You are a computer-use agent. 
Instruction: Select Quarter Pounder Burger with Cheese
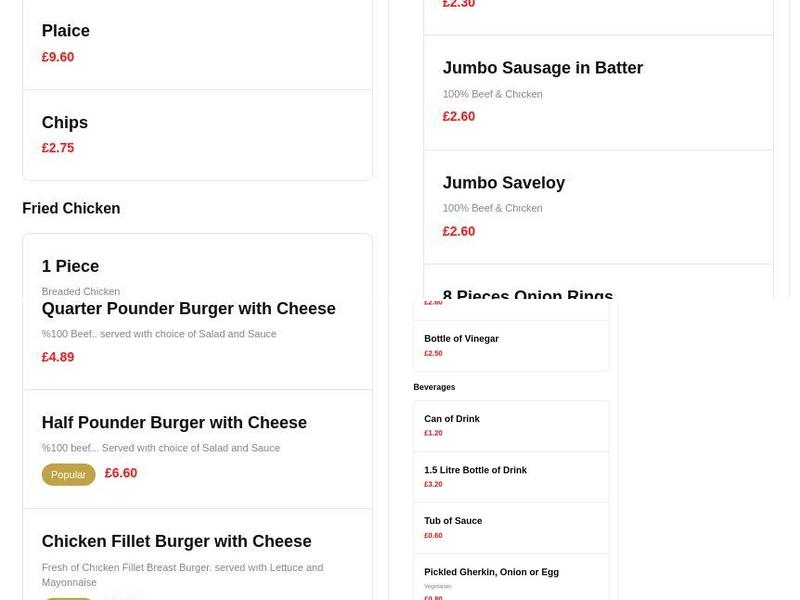click(188, 308)
